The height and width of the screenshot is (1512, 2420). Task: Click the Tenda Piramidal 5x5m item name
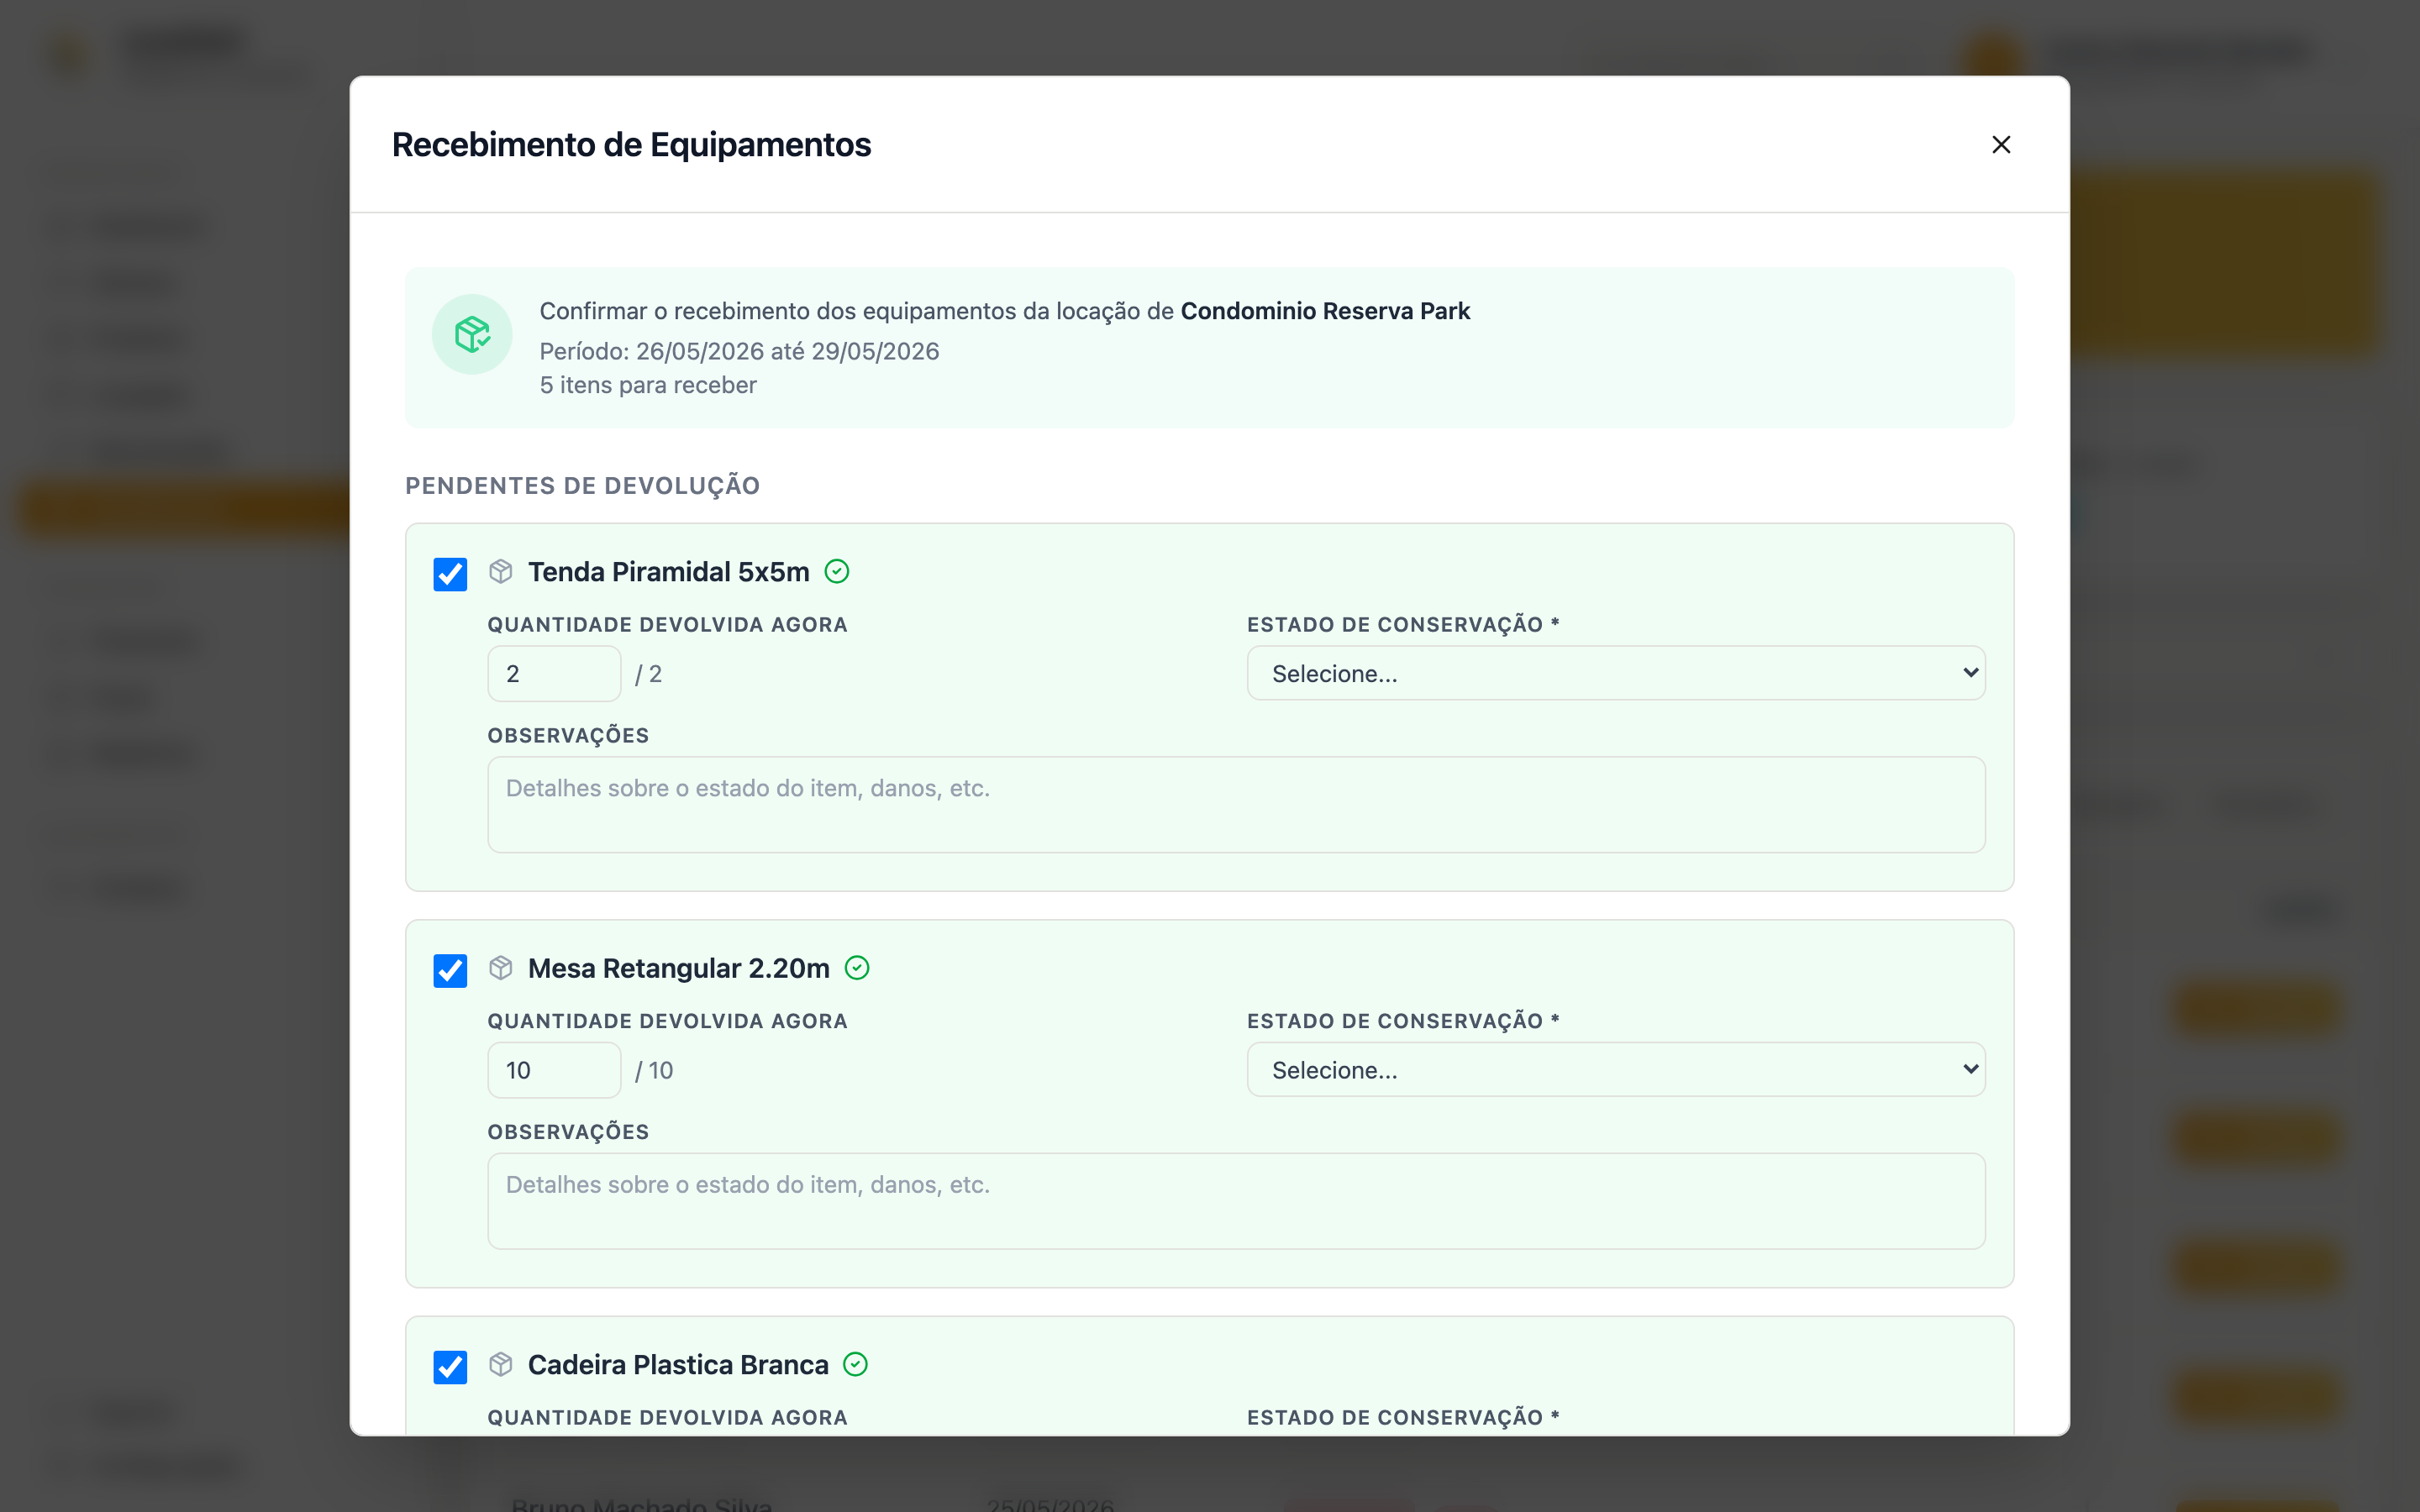(x=669, y=572)
